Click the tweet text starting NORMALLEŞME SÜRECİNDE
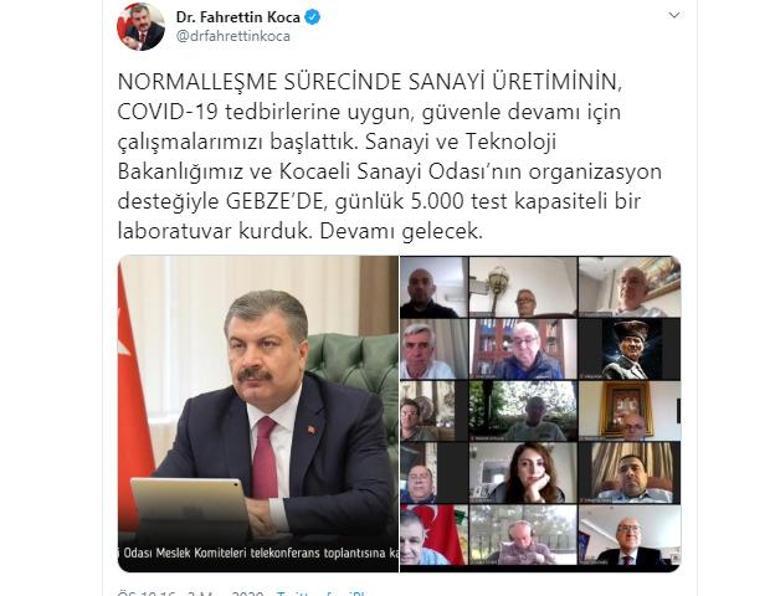 (389, 157)
